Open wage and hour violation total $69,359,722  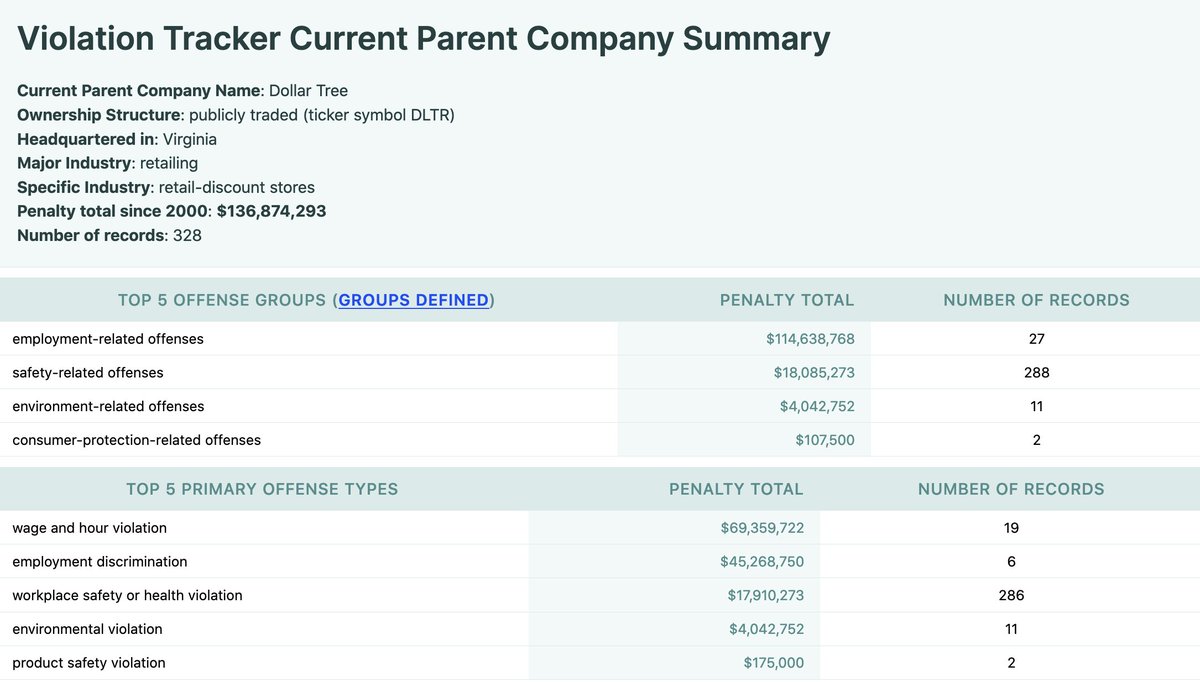[762, 528]
